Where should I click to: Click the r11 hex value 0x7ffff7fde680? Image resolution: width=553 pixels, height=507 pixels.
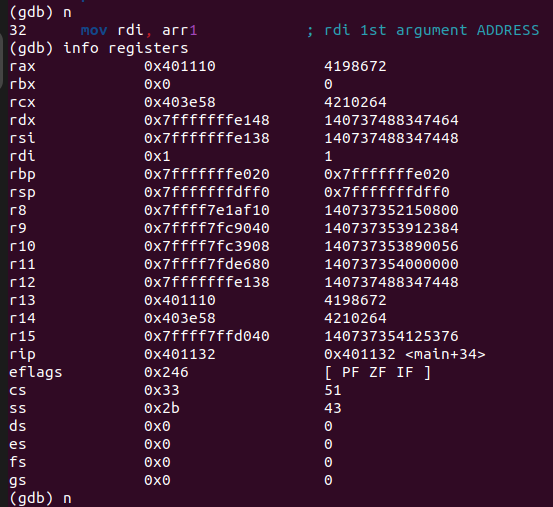click(207, 264)
